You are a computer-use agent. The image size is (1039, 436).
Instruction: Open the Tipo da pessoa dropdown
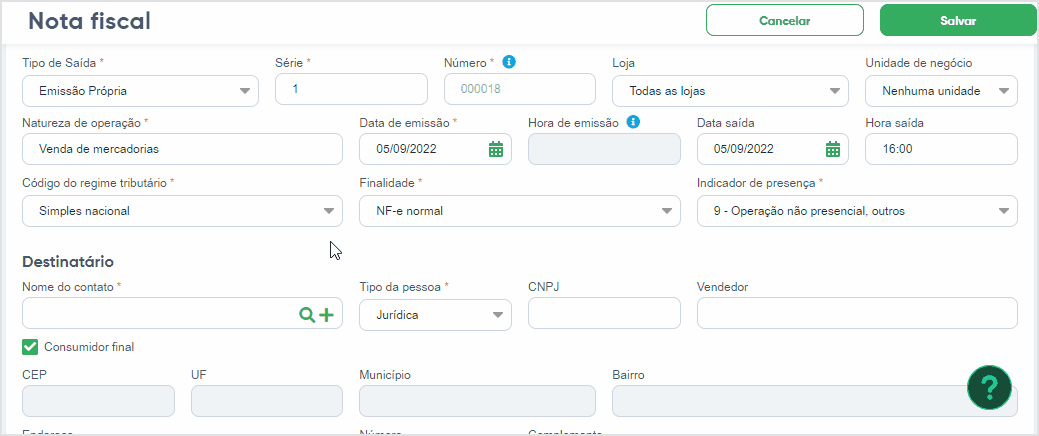point(435,314)
